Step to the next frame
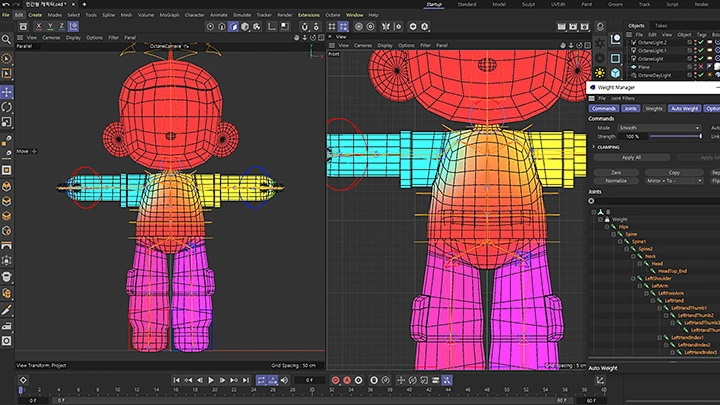The image size is (720, 405). click(222, 380)
